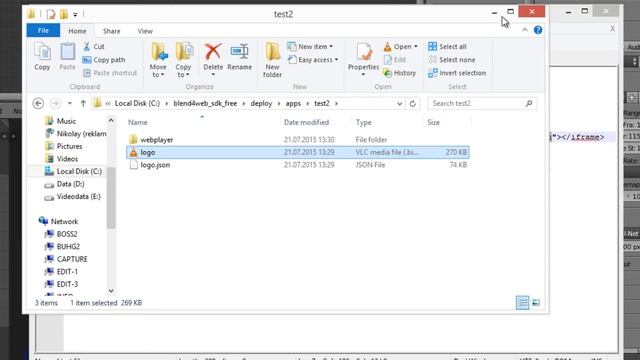Switch to Large icons view layout

point(536,302)
